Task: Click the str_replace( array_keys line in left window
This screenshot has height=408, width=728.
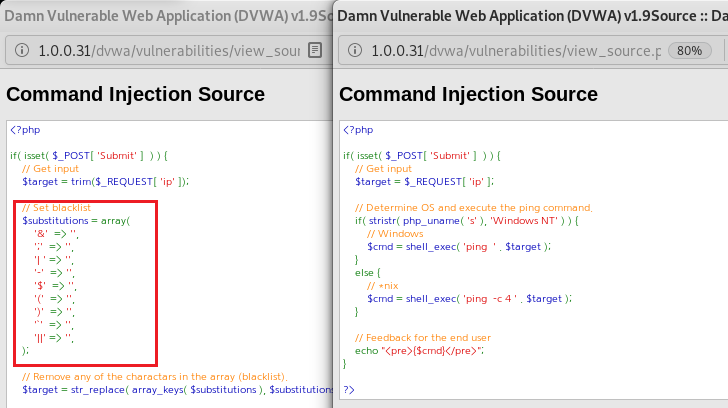Action: pyautogui.click(x=177, y=389)
